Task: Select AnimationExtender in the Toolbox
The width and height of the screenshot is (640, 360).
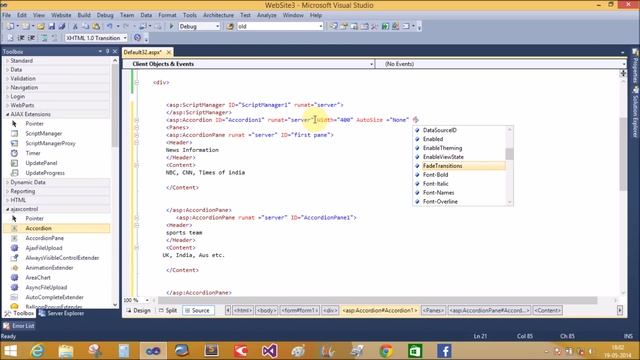Action: 49,268
